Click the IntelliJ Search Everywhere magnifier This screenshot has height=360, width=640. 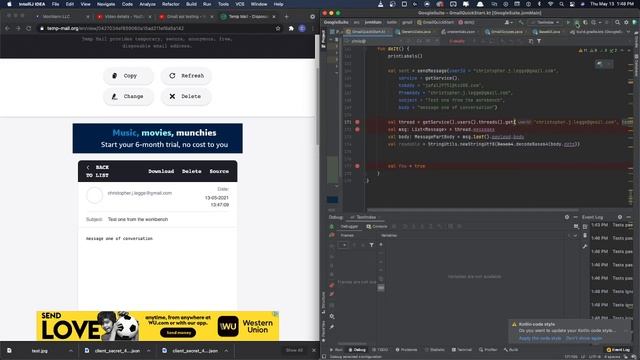tap(618, 22)
